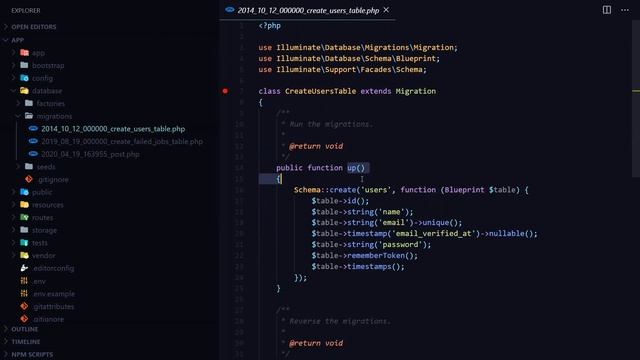Close the create_users_table.php tab
Screen dimensions: 640x360
pos(386,10)
